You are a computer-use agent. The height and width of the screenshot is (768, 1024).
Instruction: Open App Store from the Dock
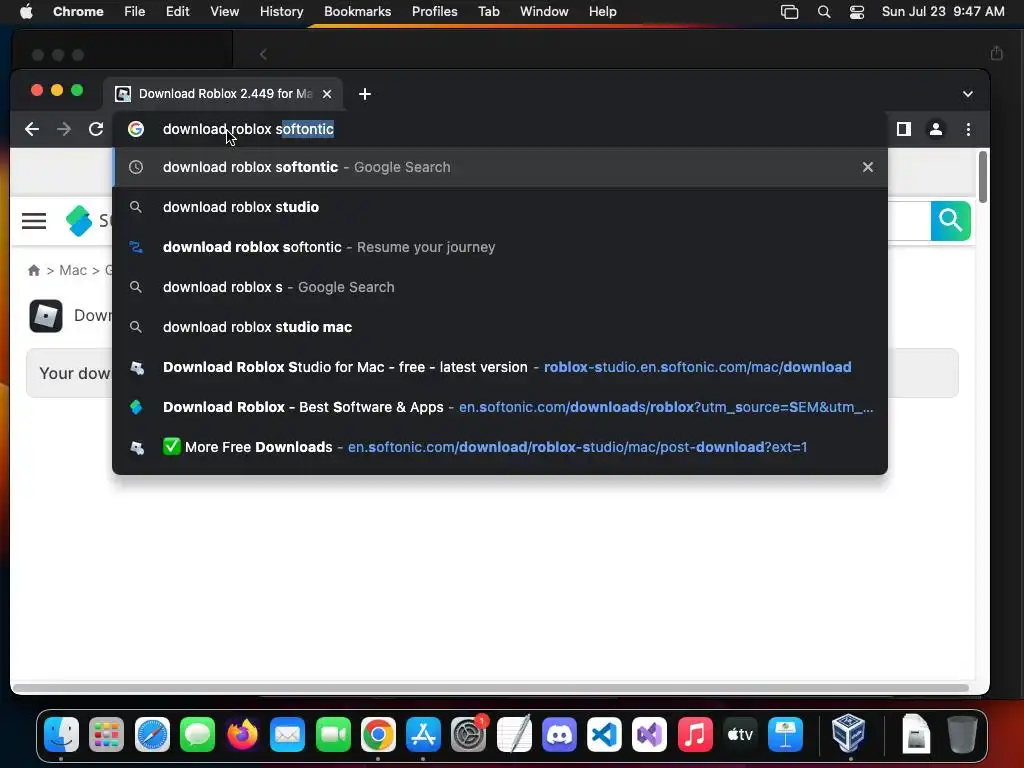point(423,735)
